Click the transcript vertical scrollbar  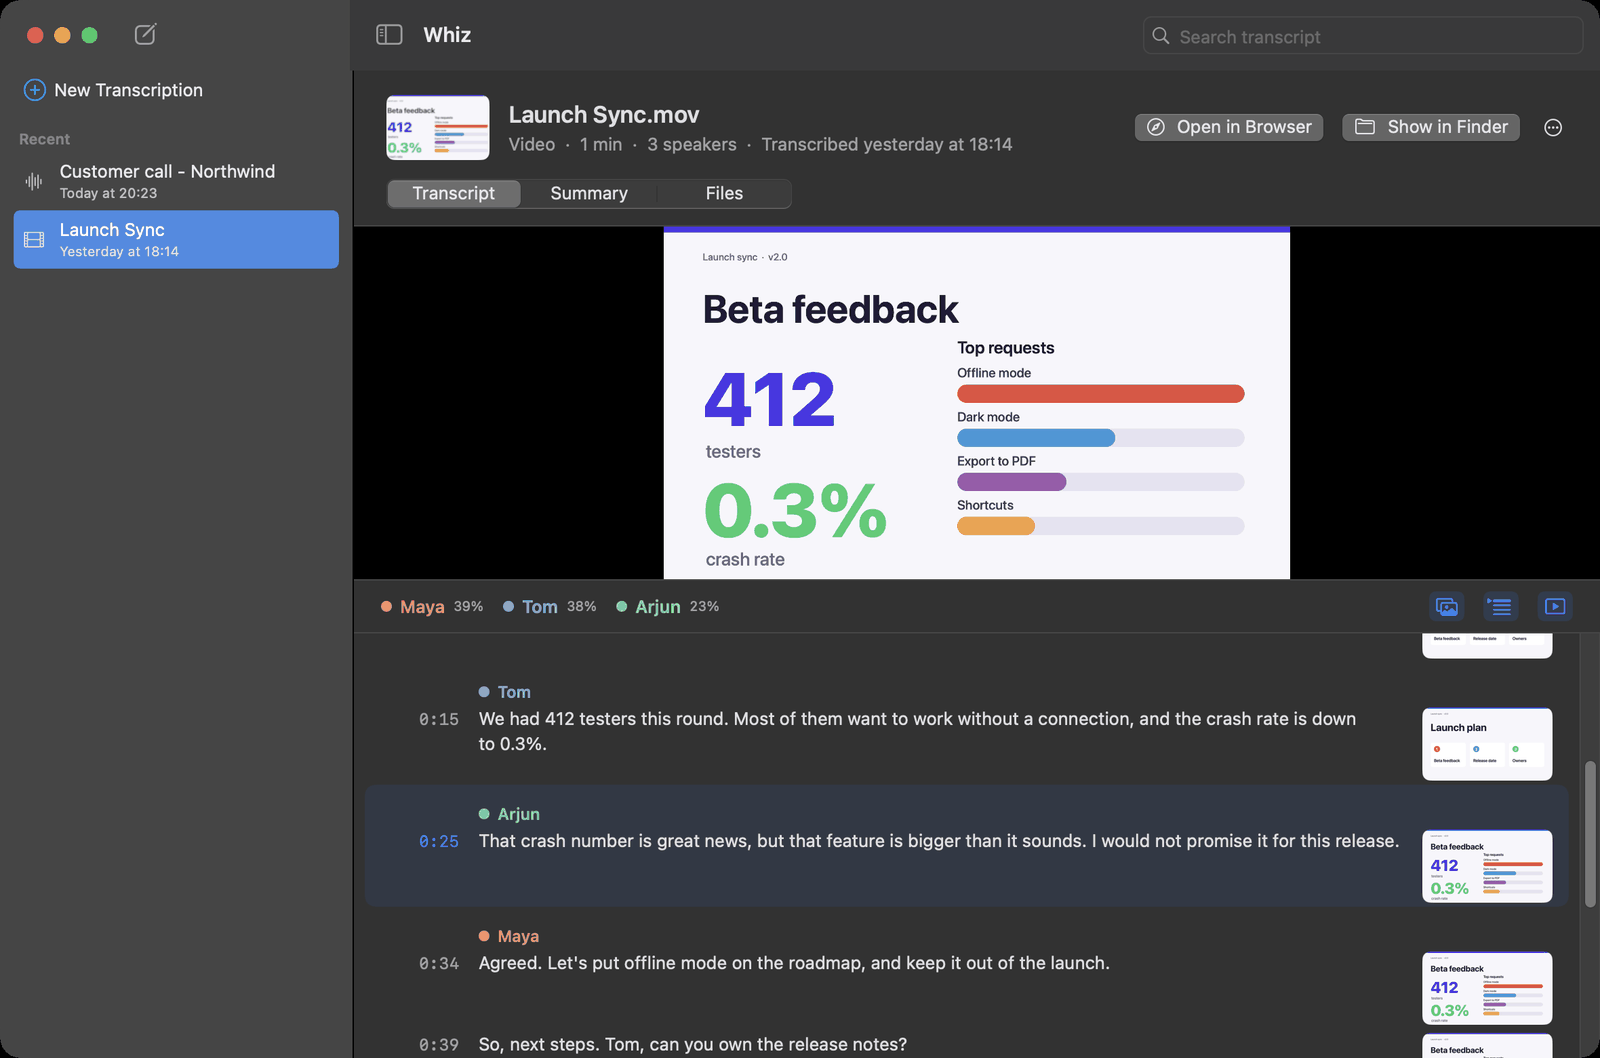(1590, 834)
